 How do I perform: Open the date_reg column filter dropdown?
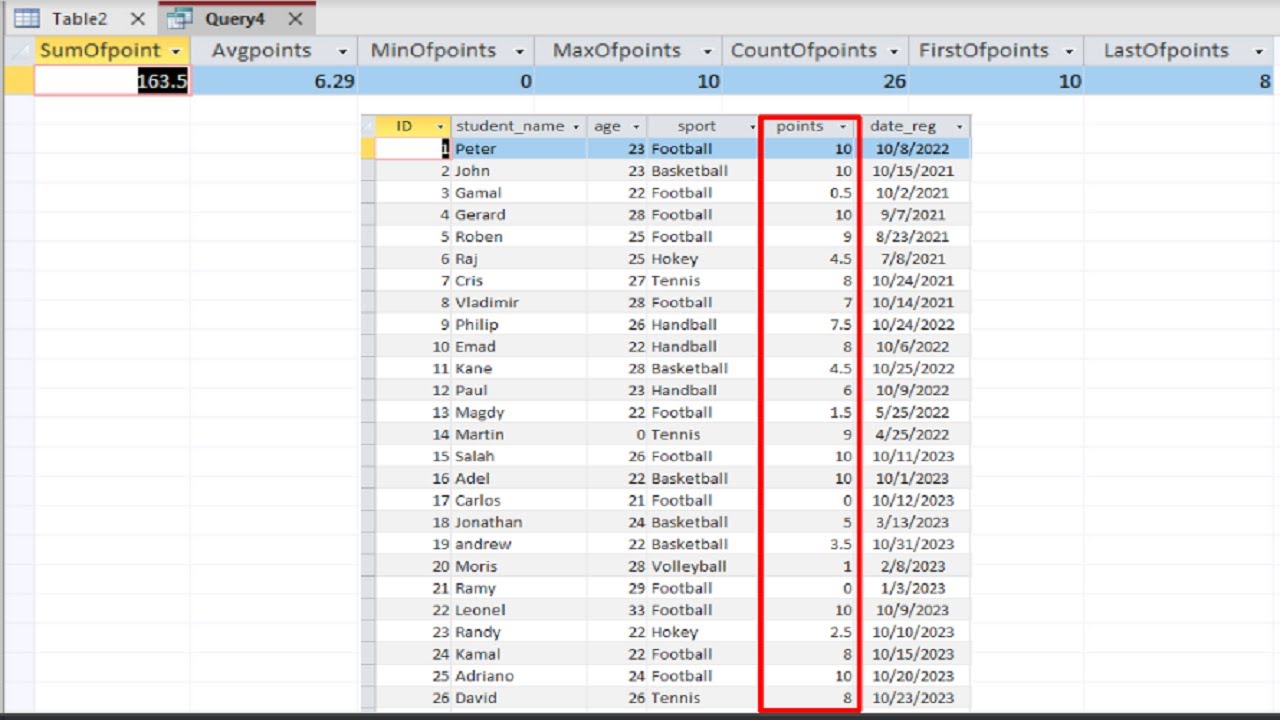click(x=959, y=127)
